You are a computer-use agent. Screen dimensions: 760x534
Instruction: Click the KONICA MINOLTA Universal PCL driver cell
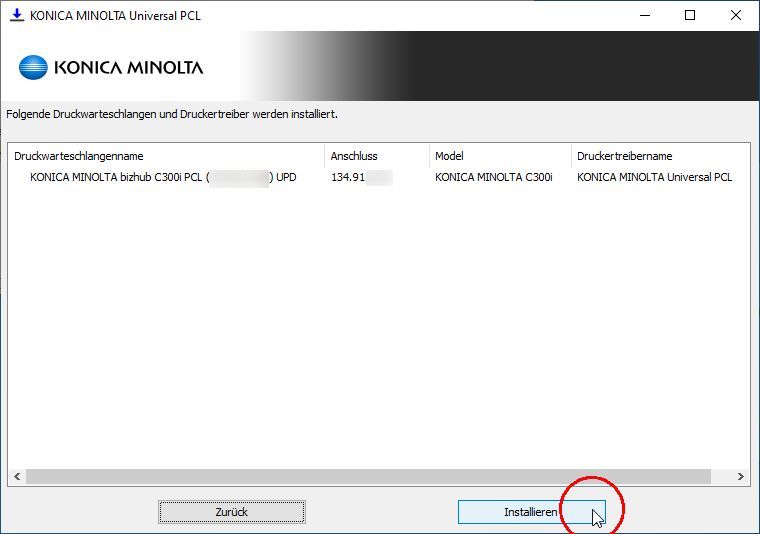(x=654, y=177)
